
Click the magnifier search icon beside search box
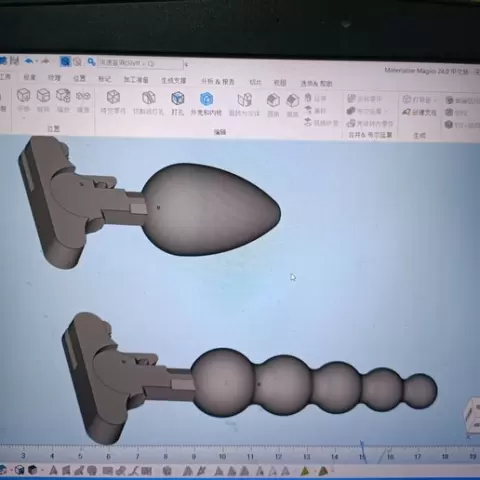point(91,62)
